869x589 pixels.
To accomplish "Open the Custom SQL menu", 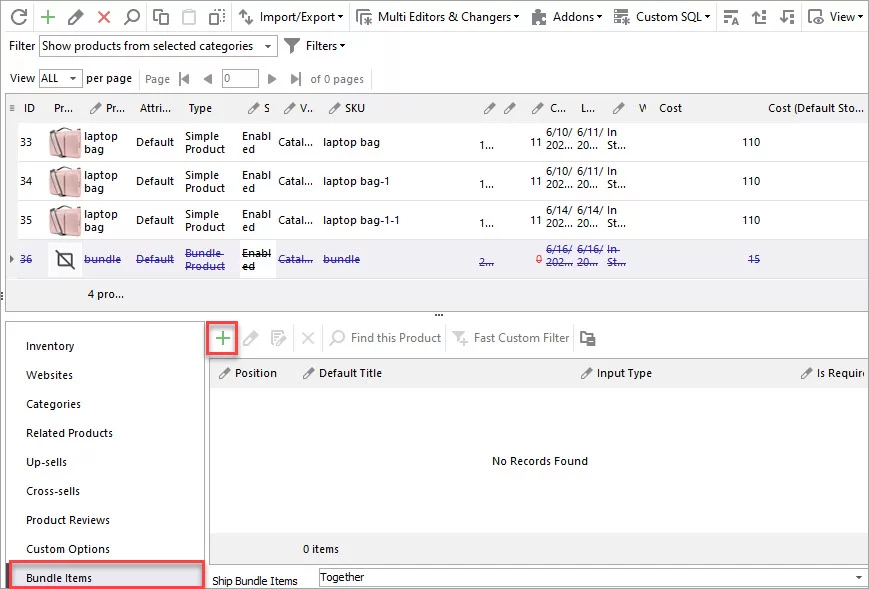I will tap(662, 17).
